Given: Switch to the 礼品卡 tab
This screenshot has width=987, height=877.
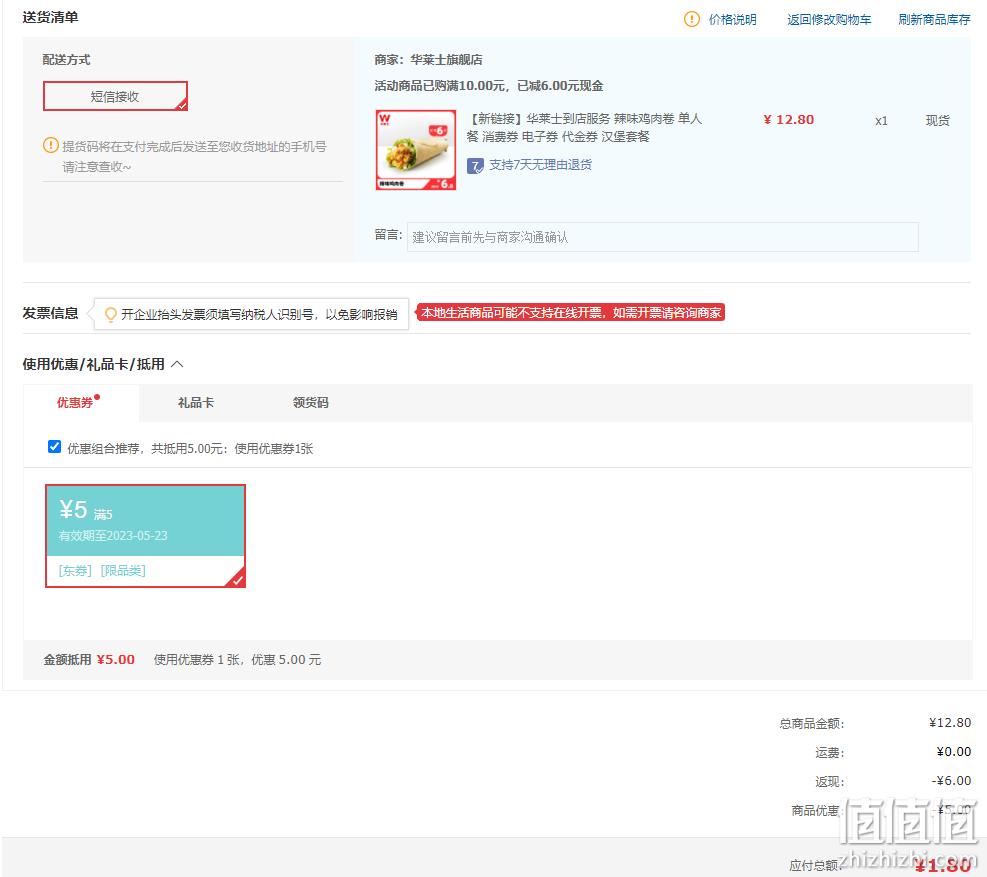Looking at the screenshot, I should [x=196, y=402].
